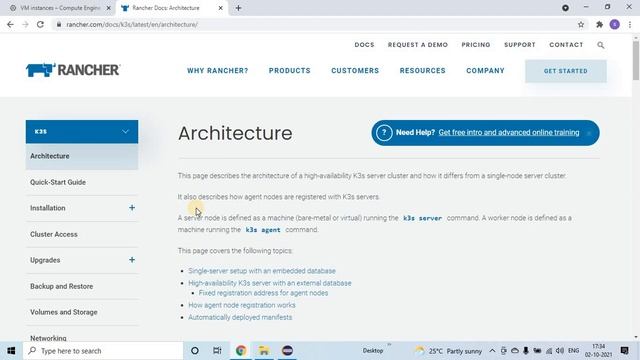Open REQUEST A DEMO link
Image resolution: width=640 pixels, height=360 pixels.
click(418, 44)
